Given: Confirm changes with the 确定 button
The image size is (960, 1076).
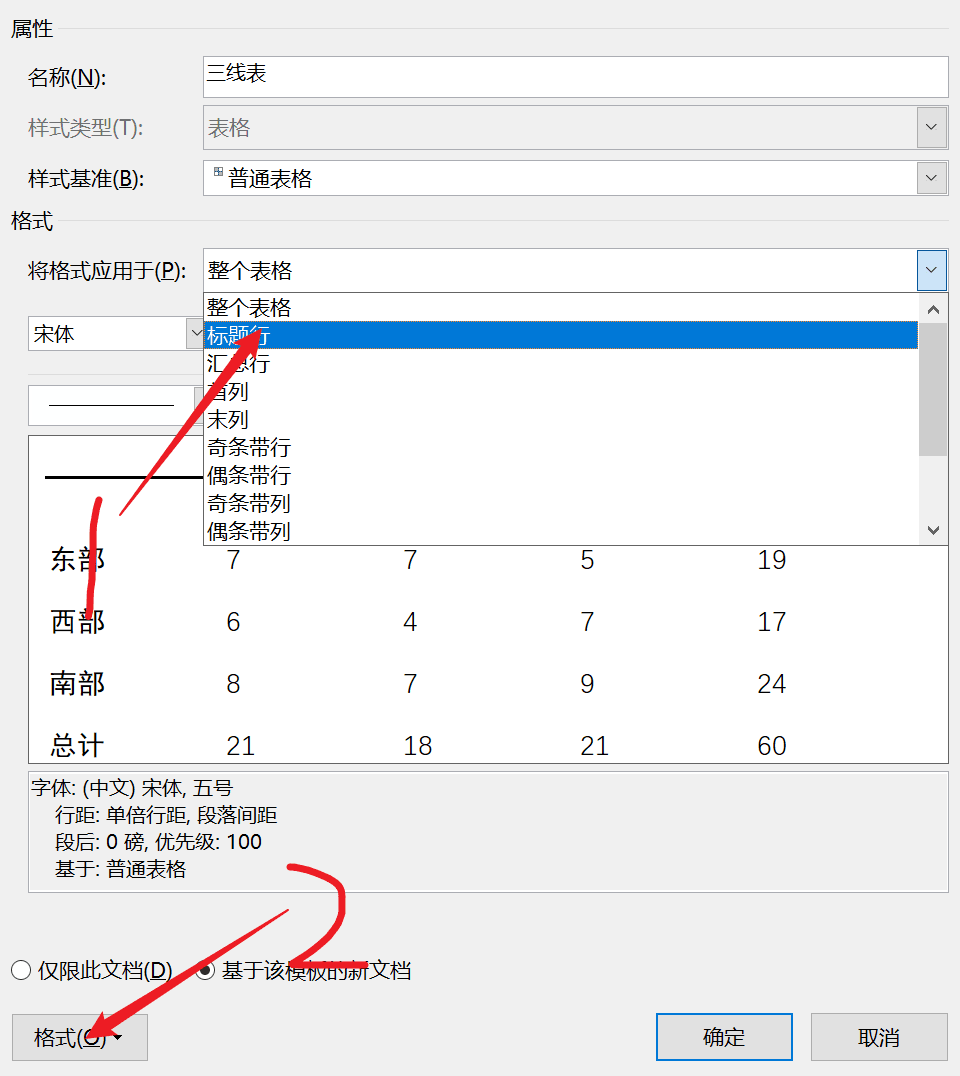Looking at the screenshot, I should coord(724,1037).
